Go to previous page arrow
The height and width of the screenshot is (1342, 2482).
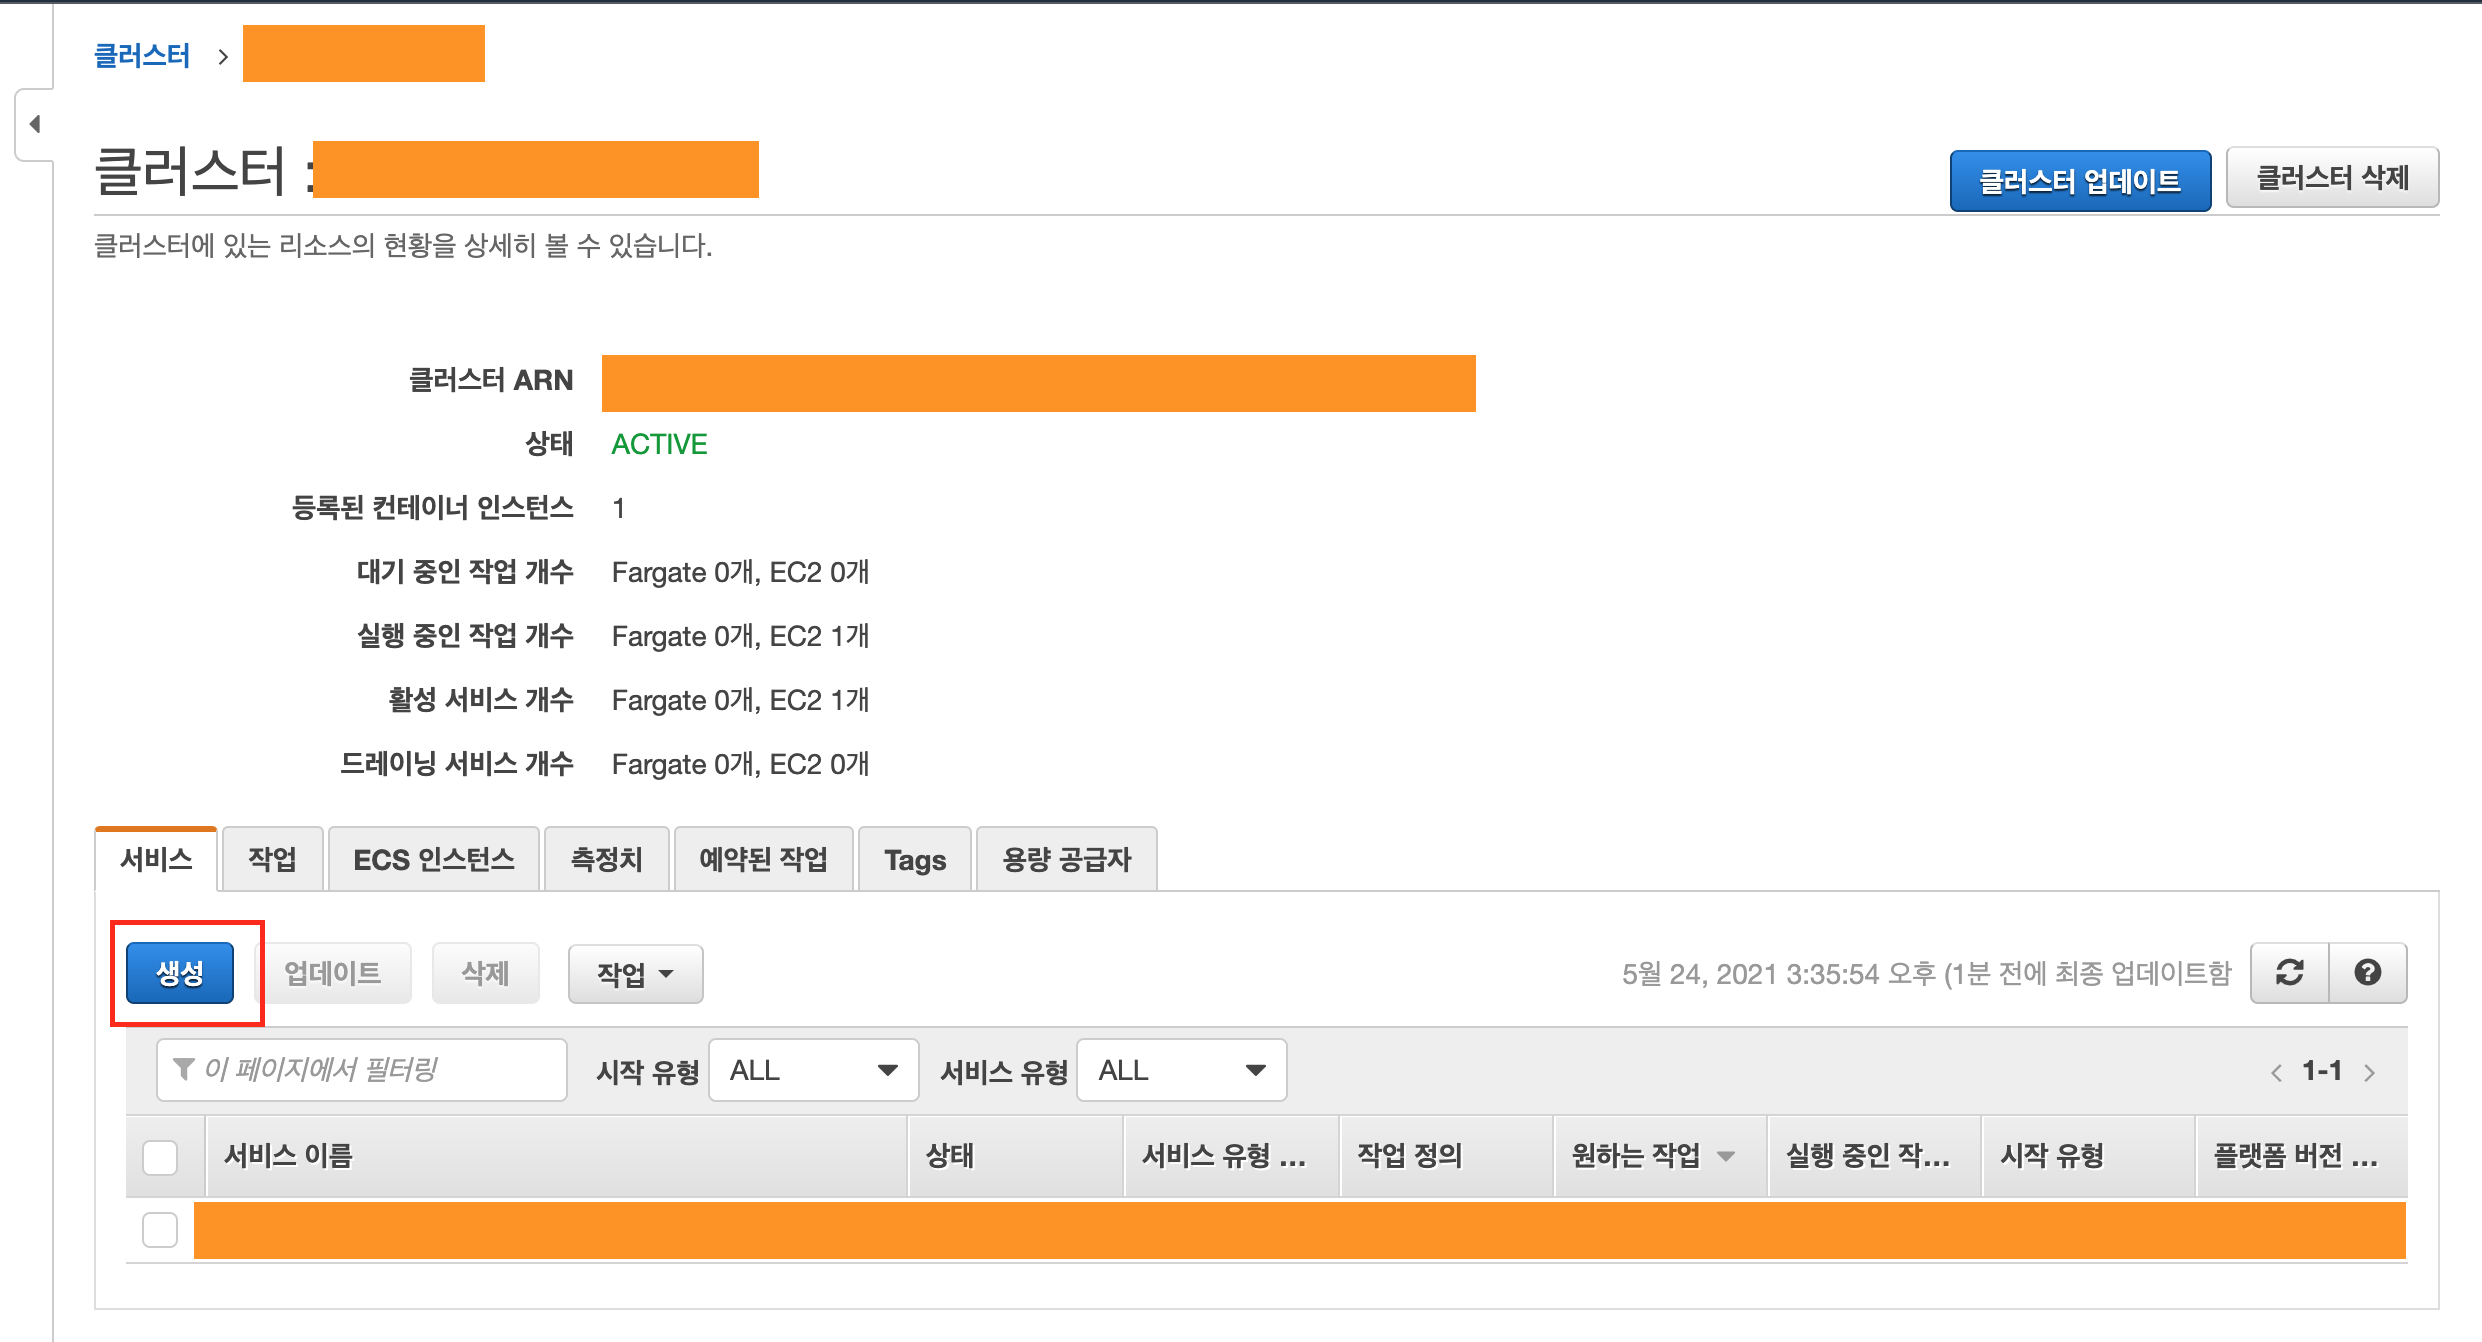[2276, 1073]
